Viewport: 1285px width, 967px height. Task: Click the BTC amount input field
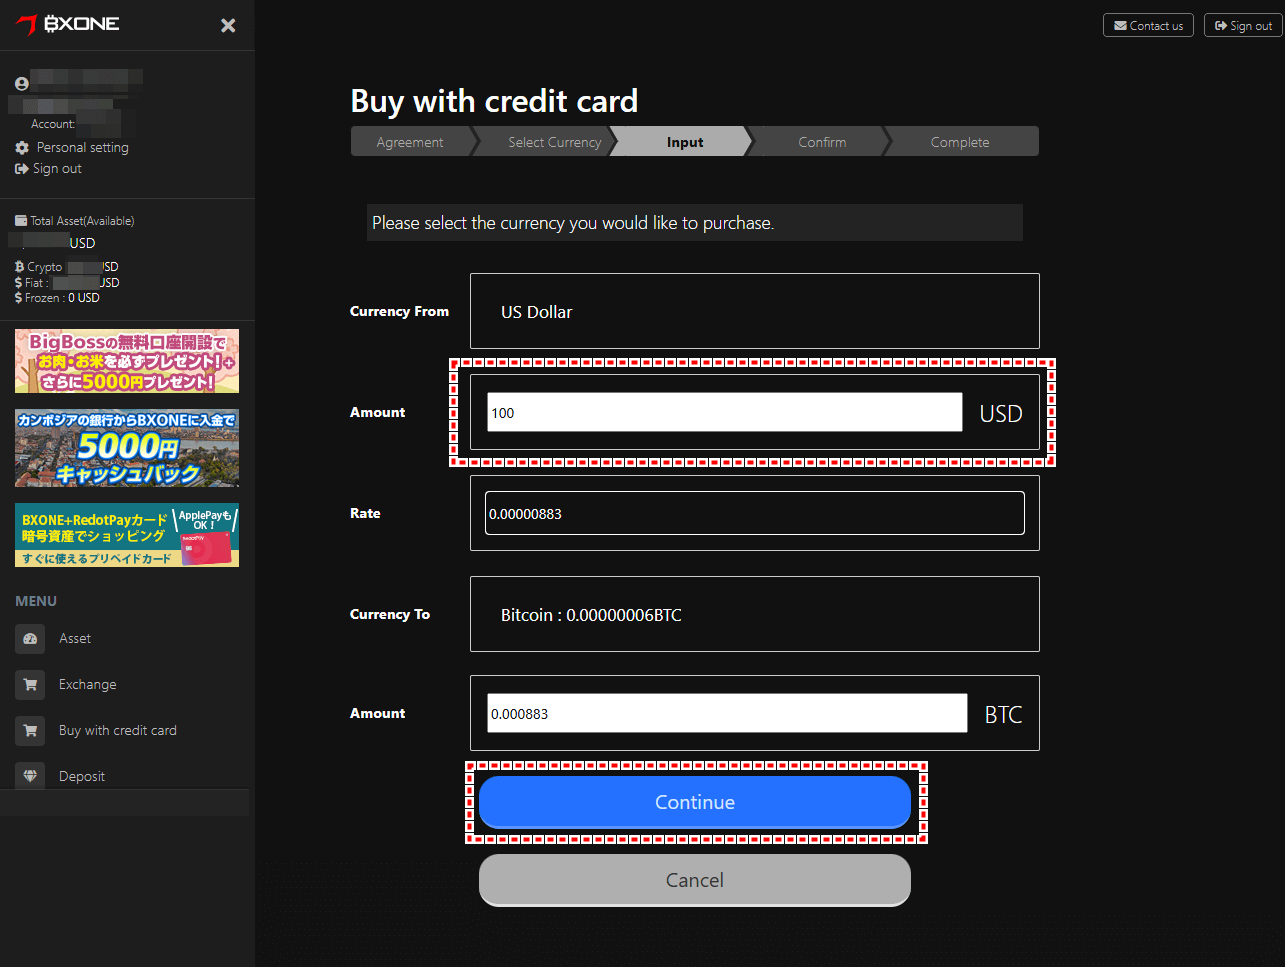pos(727,713)
